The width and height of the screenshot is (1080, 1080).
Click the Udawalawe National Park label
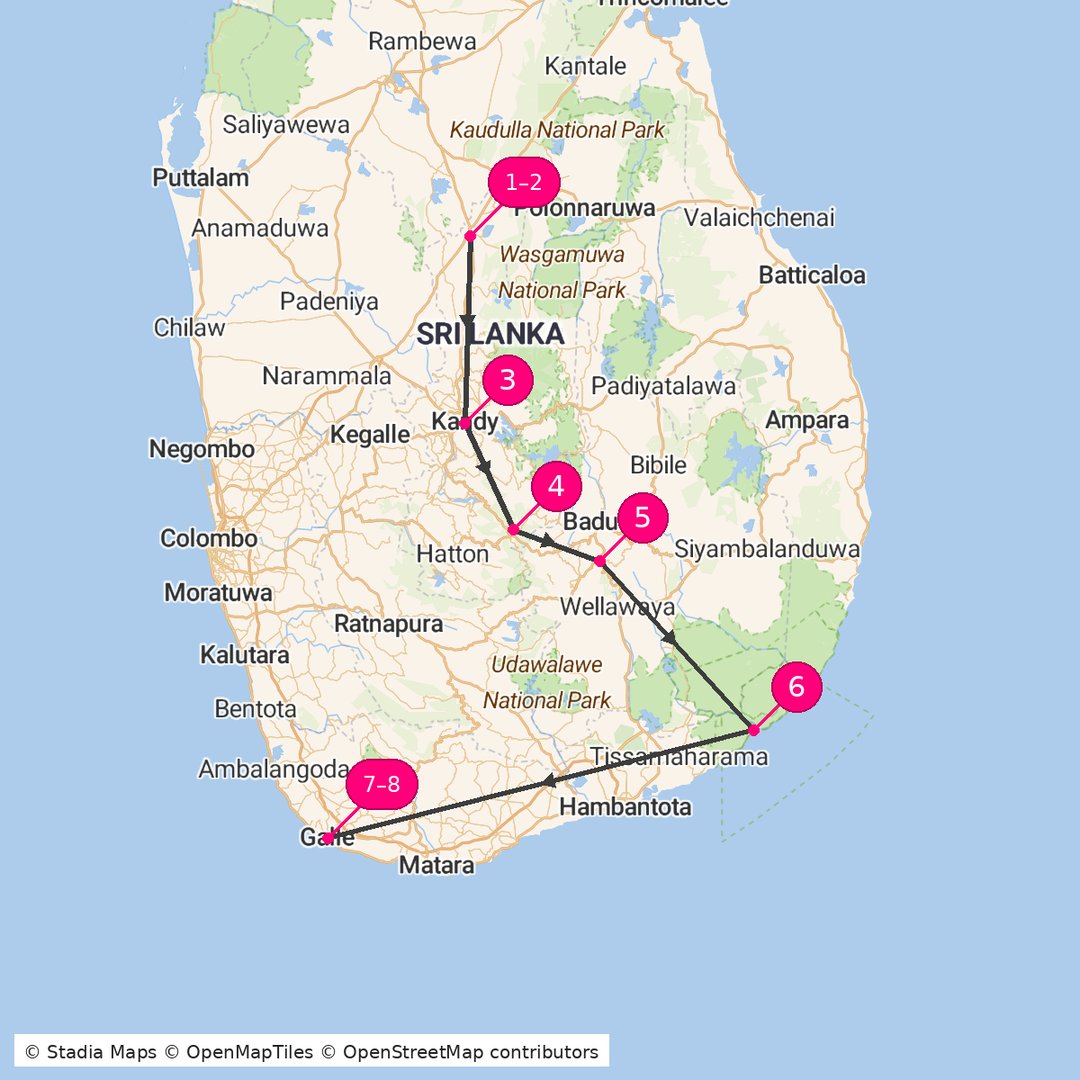click(546, 683)
